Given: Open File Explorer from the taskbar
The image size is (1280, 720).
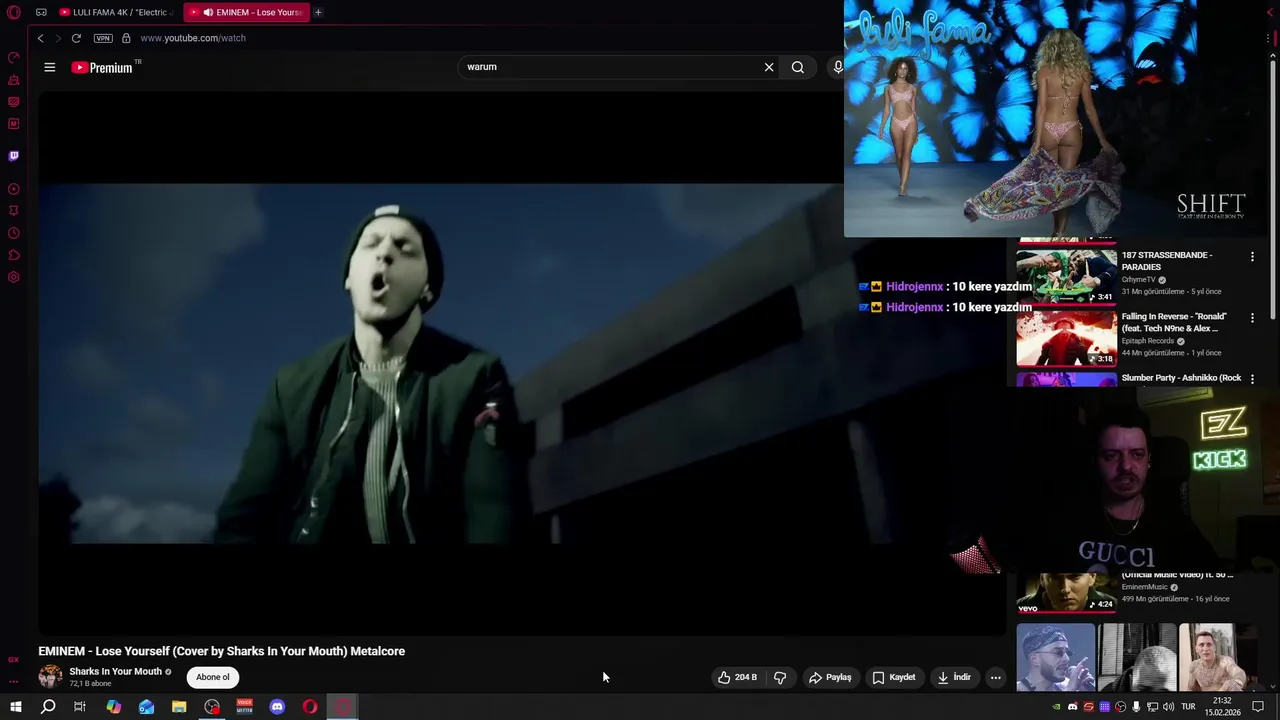Looking at the screenshot, I should pyautogui.click(x=179, y=707).
